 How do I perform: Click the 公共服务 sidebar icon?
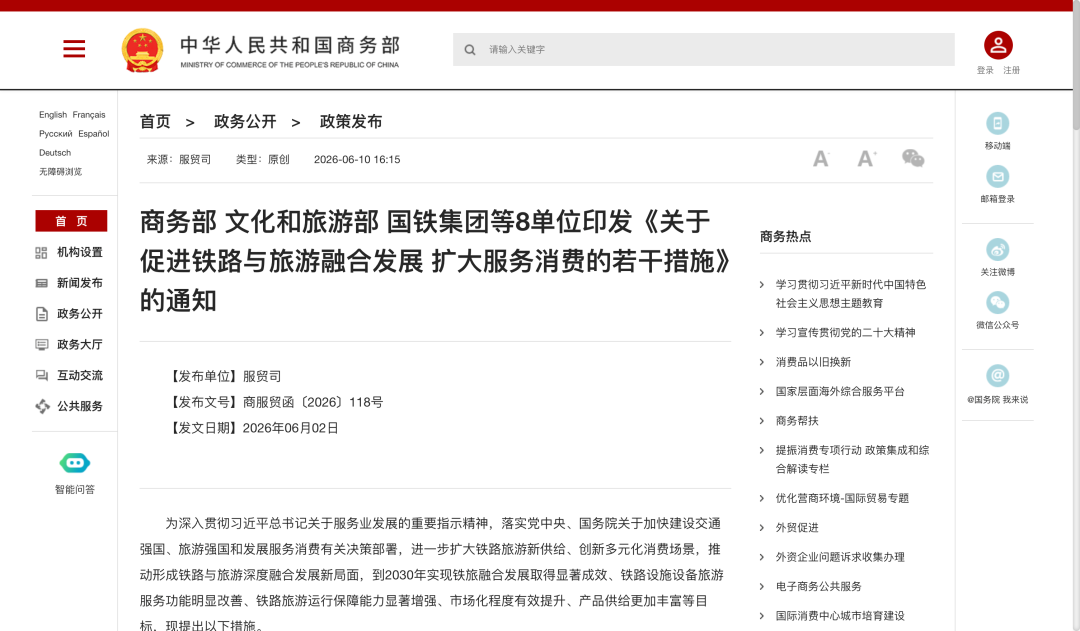point(42,406)
